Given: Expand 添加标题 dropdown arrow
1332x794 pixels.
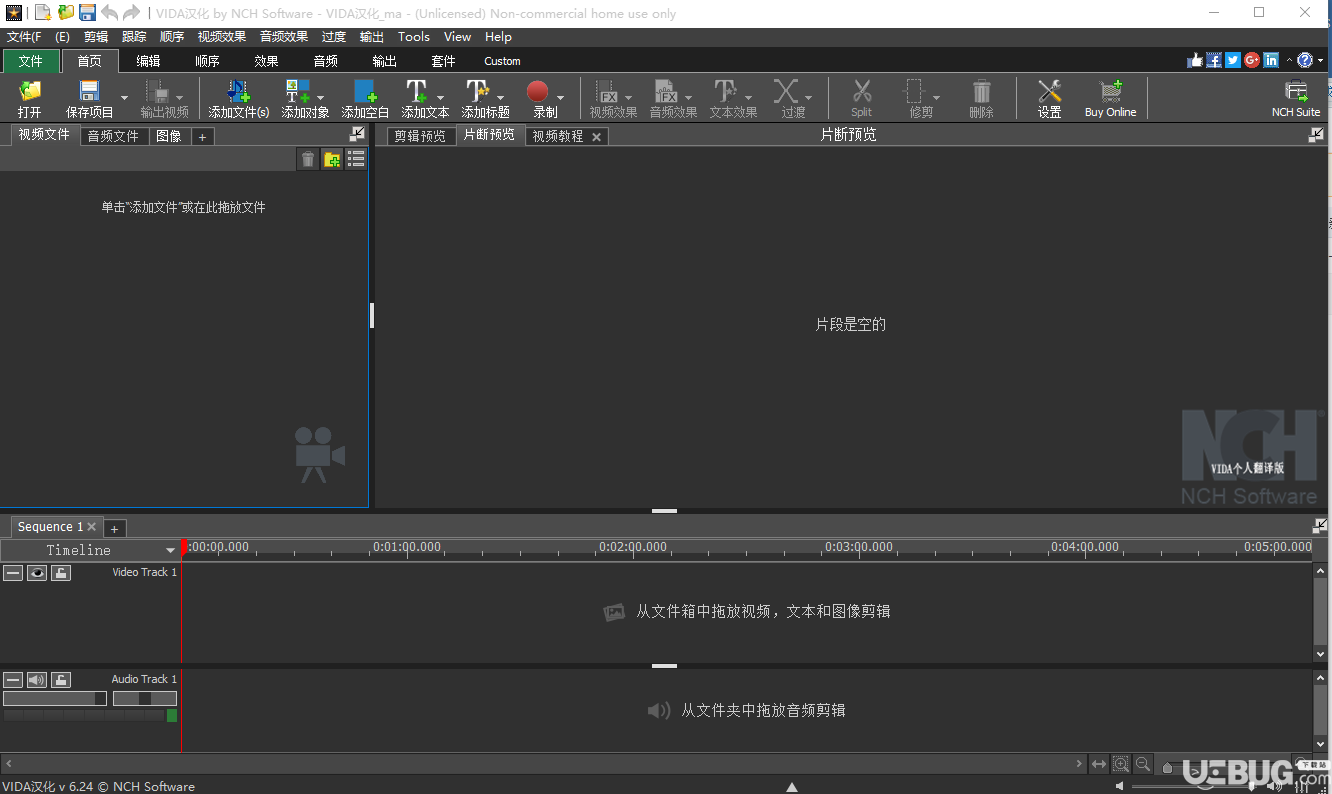Looking at the screenshot, I should coord(500,98).
